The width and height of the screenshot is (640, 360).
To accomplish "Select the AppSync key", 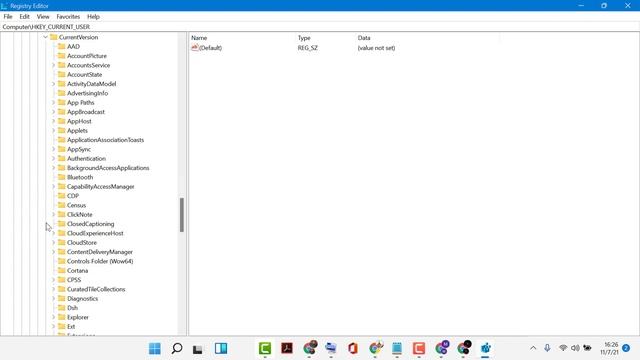I will (79, 149).
